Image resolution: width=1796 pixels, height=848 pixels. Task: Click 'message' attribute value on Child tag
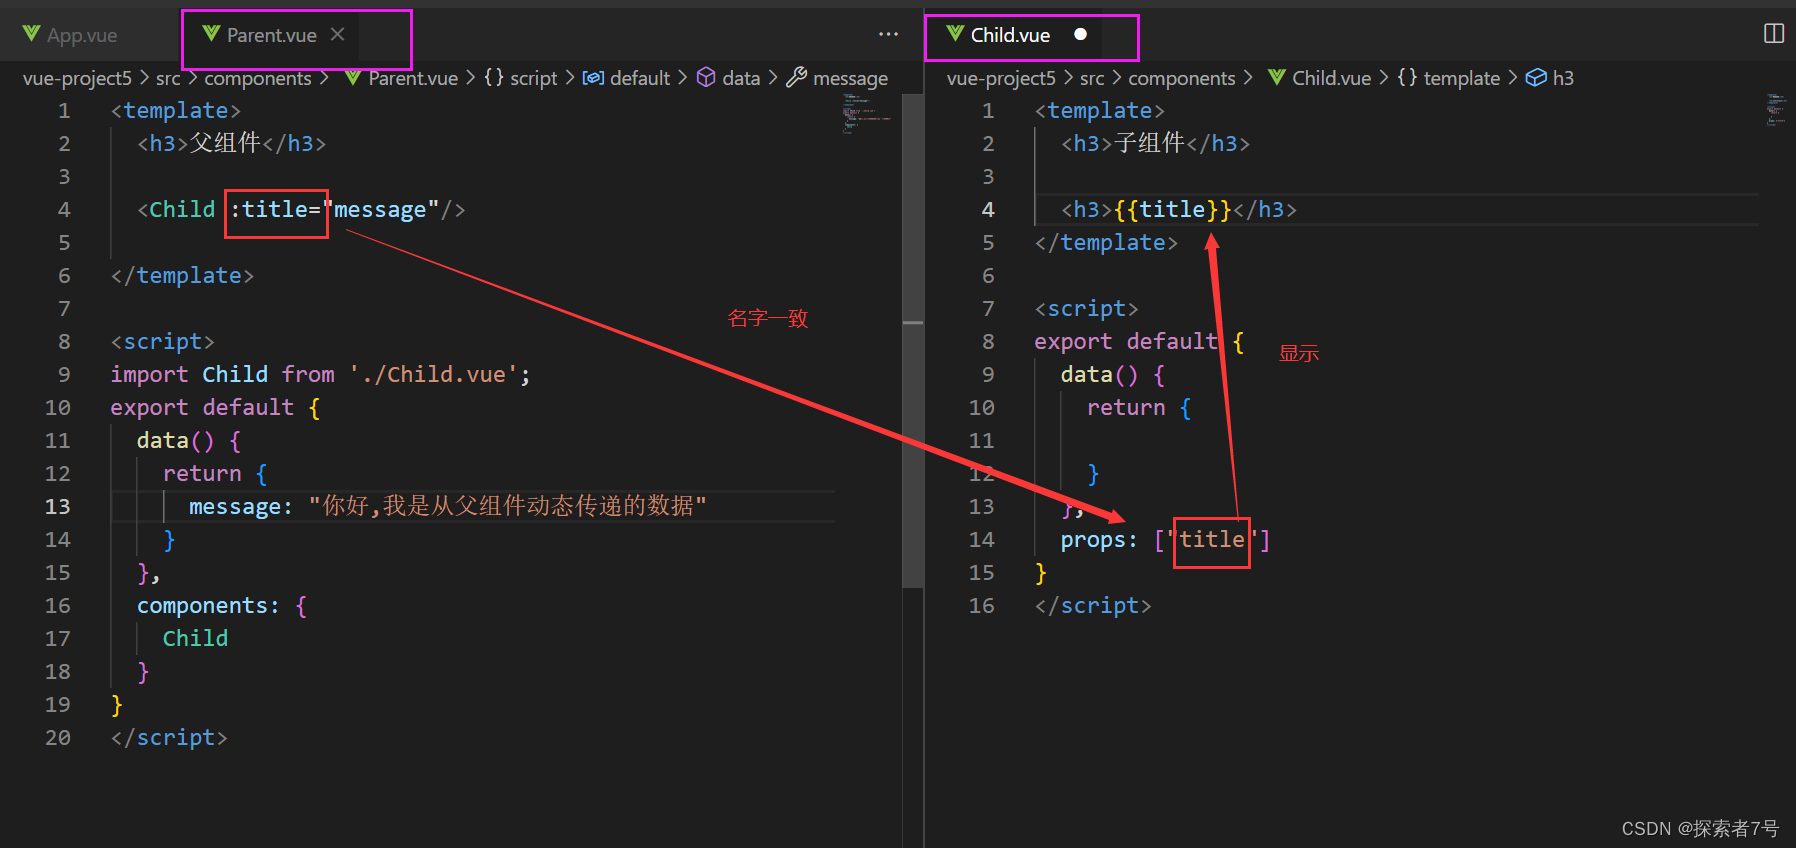(x=380, y=210)
